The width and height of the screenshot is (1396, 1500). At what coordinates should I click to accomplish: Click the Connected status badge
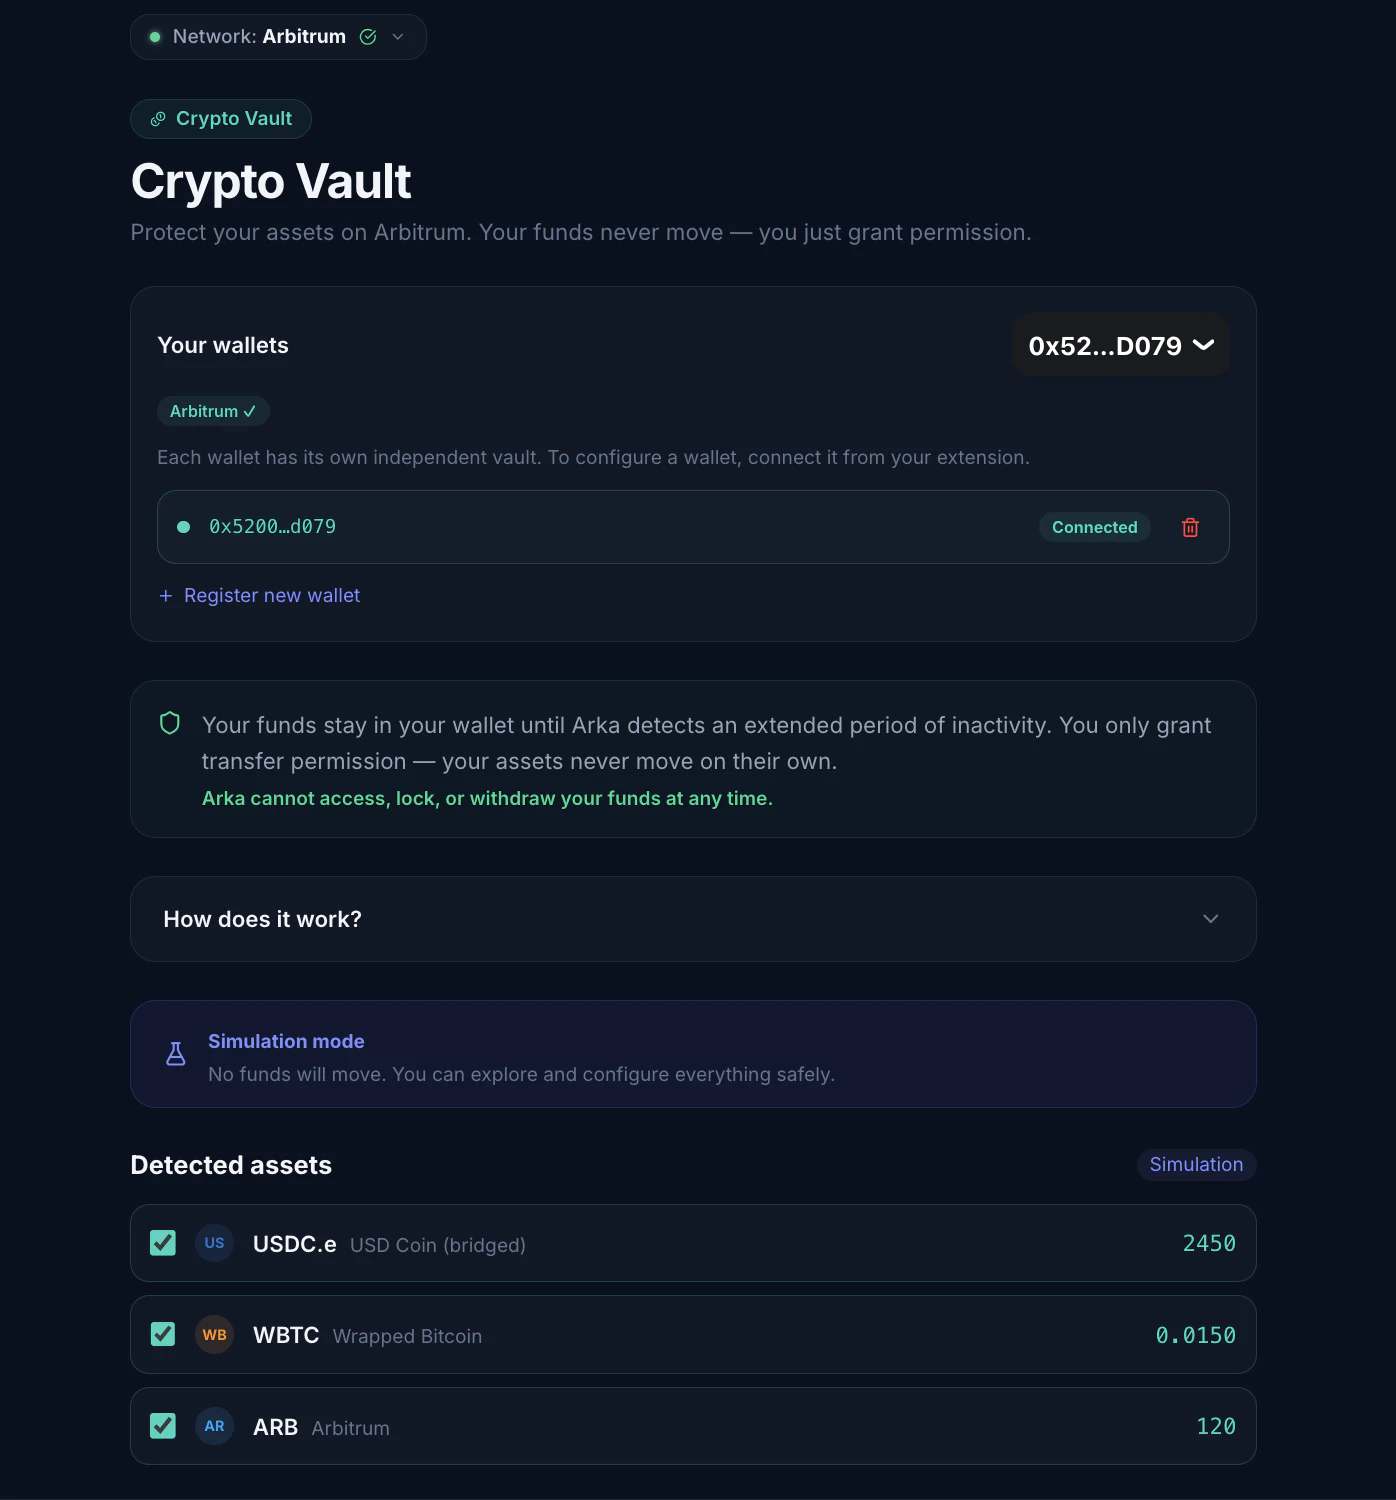(x=1094, y=527)
